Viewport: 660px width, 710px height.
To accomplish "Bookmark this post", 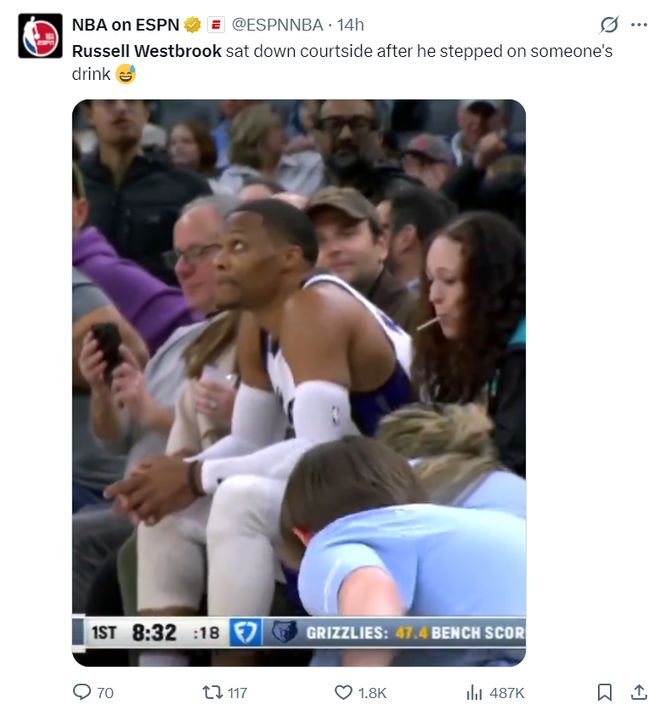I will click(x=605, y=692).
